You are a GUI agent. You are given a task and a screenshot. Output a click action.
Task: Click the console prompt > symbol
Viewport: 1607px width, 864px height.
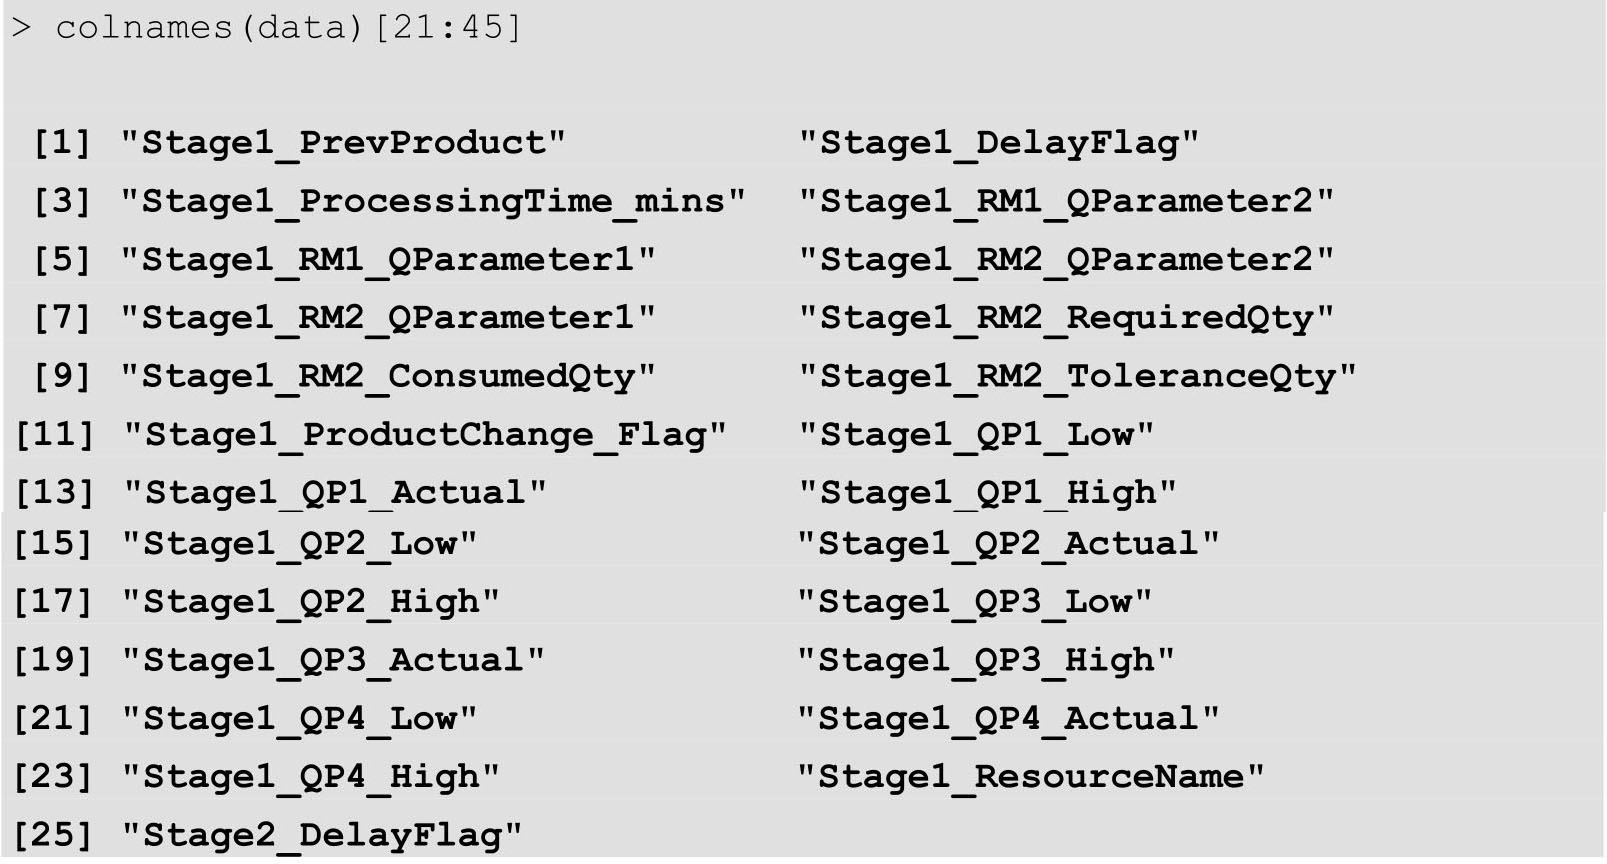pyautogui.click(x=20, y=27)
